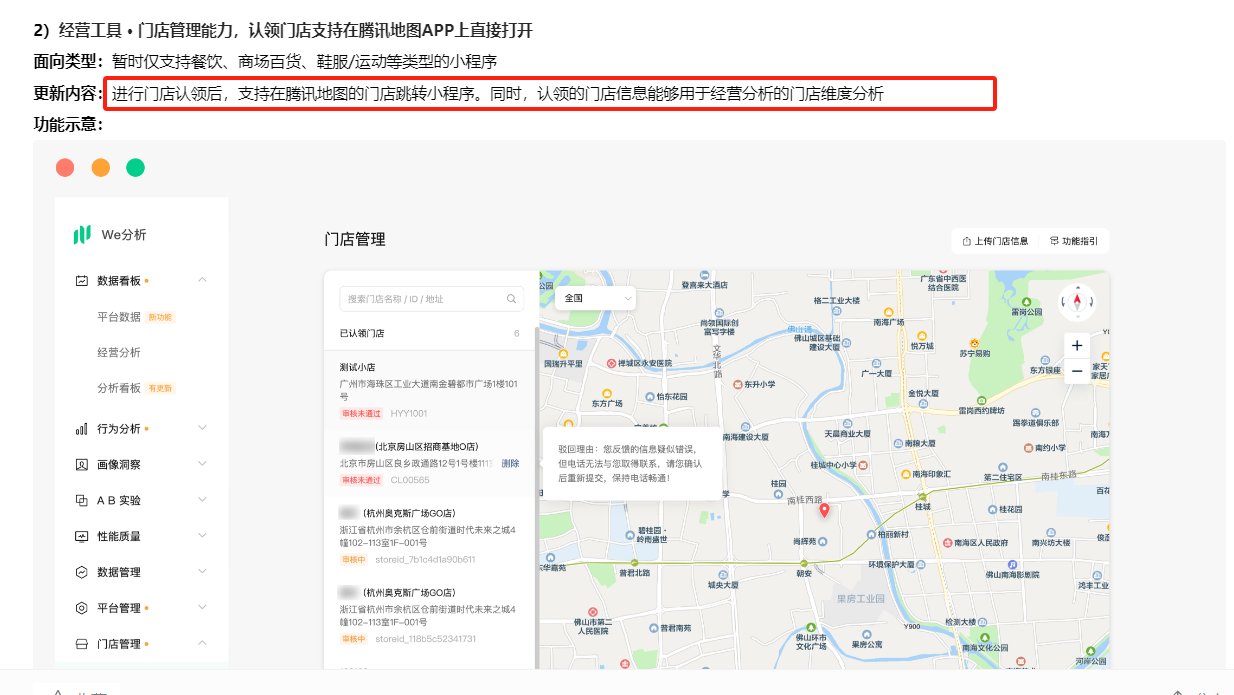Select the 测试小店 store entry

coord(431,391)
